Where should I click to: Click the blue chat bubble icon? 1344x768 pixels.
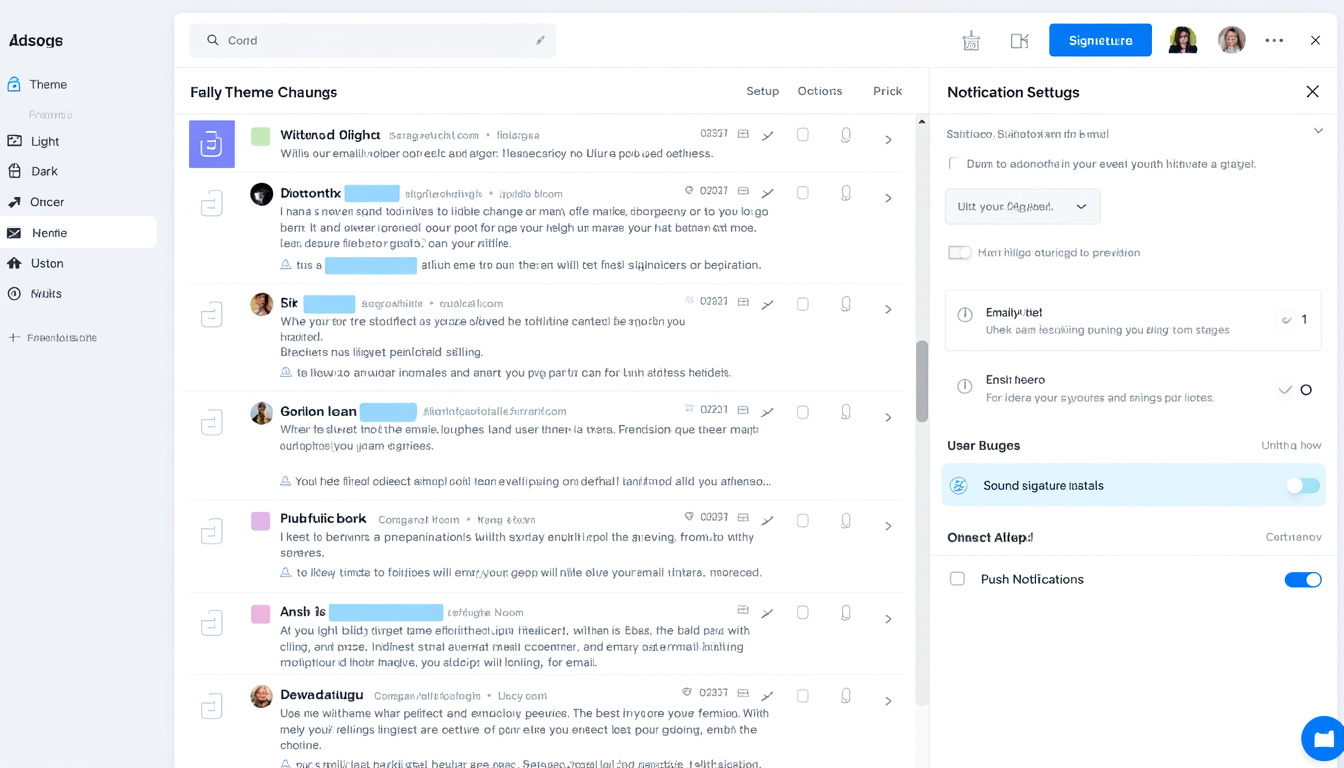(1323, 739)
